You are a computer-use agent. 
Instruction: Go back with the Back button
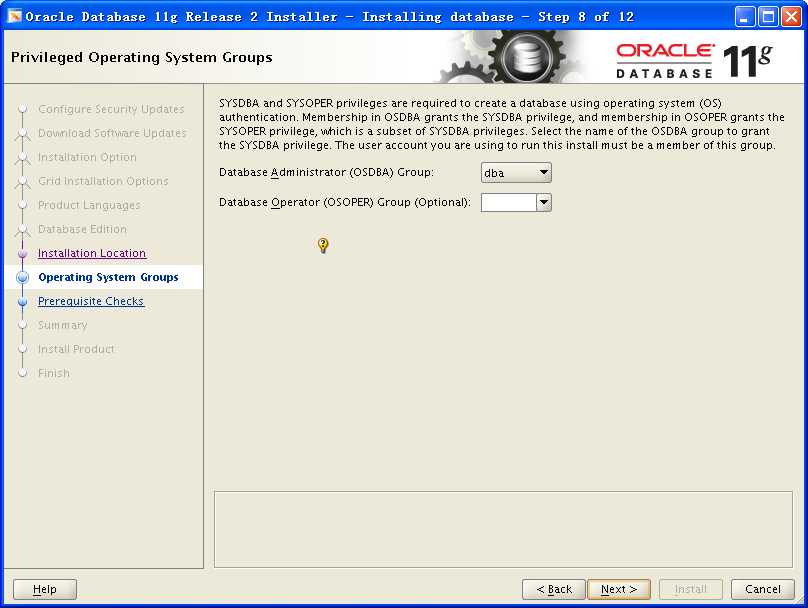[x=554, y=589]
